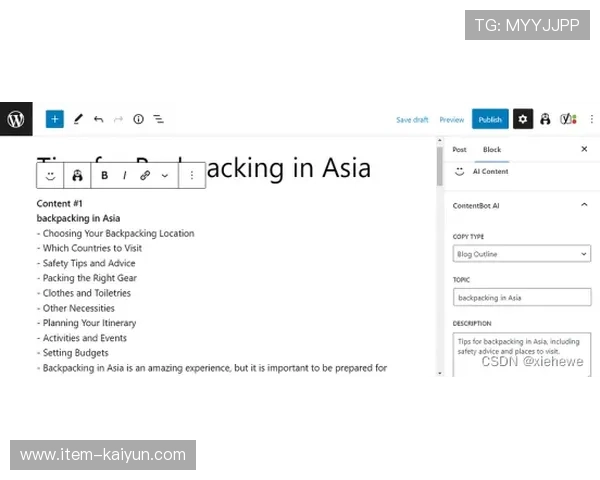Click the WordPress logo icon
Image resolution: width=600 pixels, height=480 pixels.
coord(16,119)
